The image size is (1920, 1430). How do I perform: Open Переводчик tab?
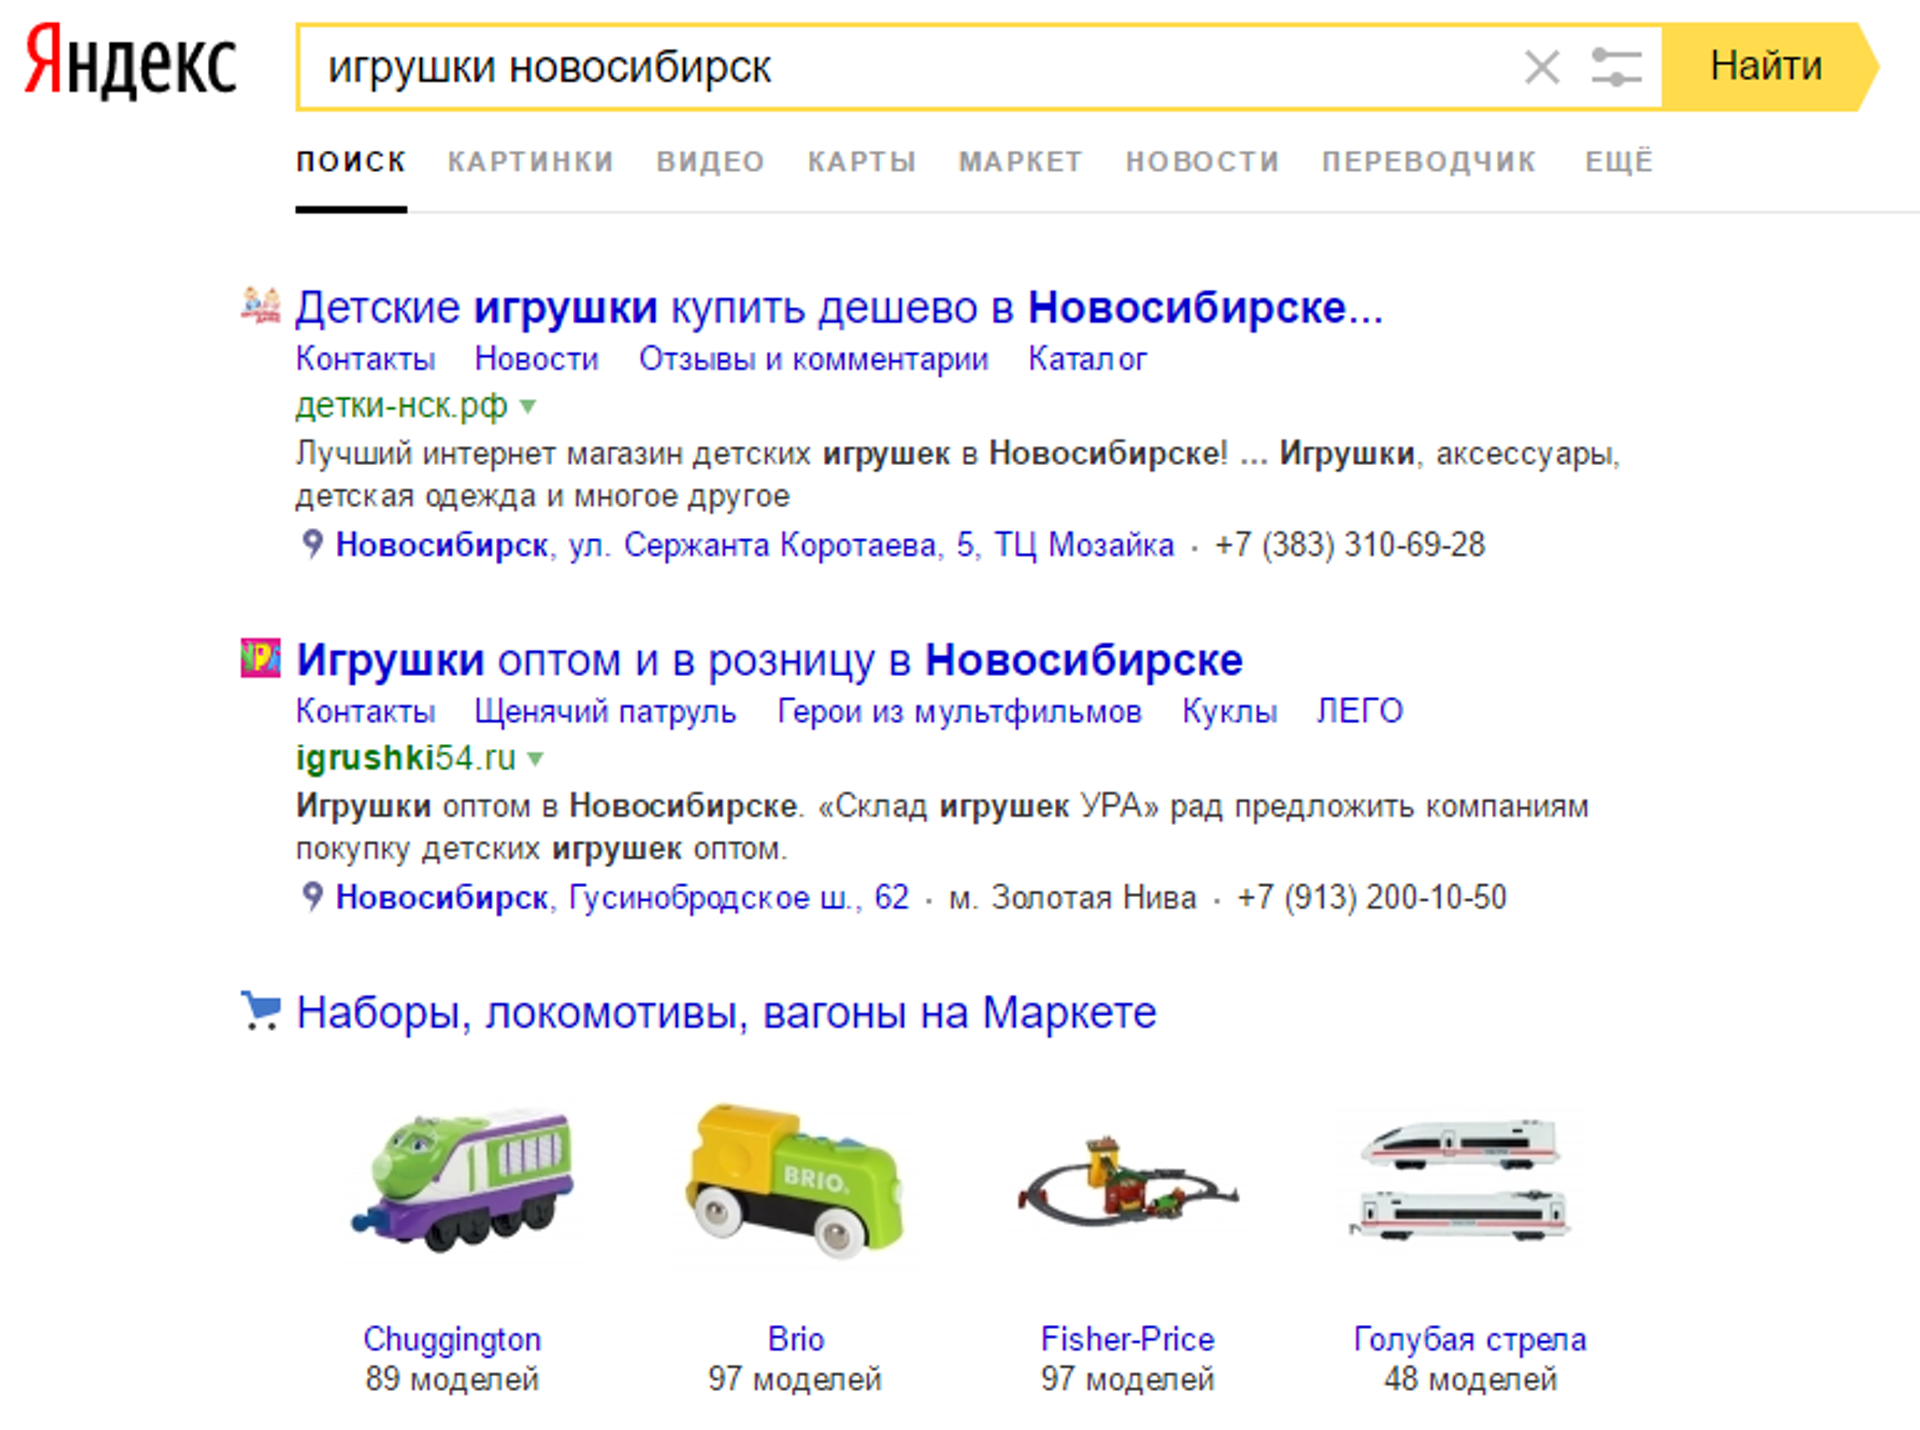[x=1429, y=161]
